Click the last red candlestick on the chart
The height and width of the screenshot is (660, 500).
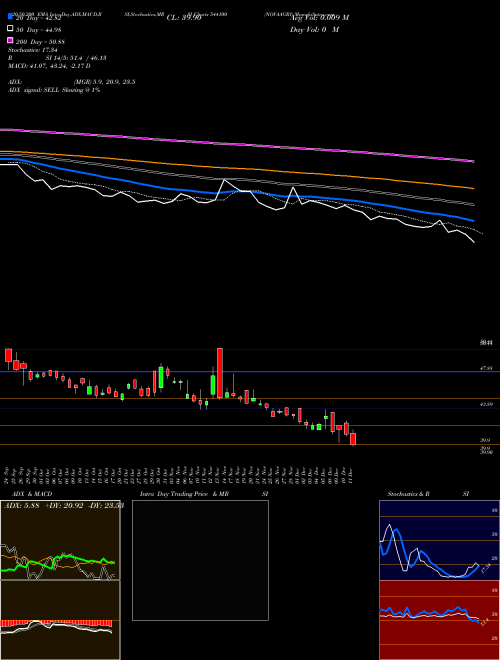click(353, 439)
